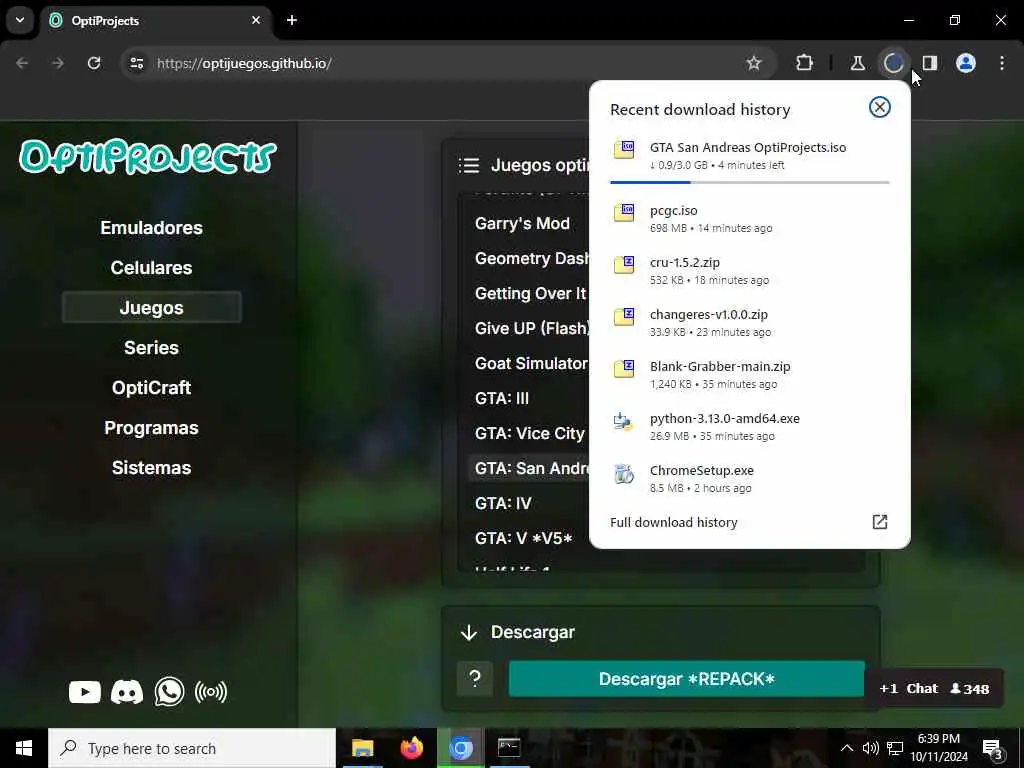Open the Programas section

(152, 428)
